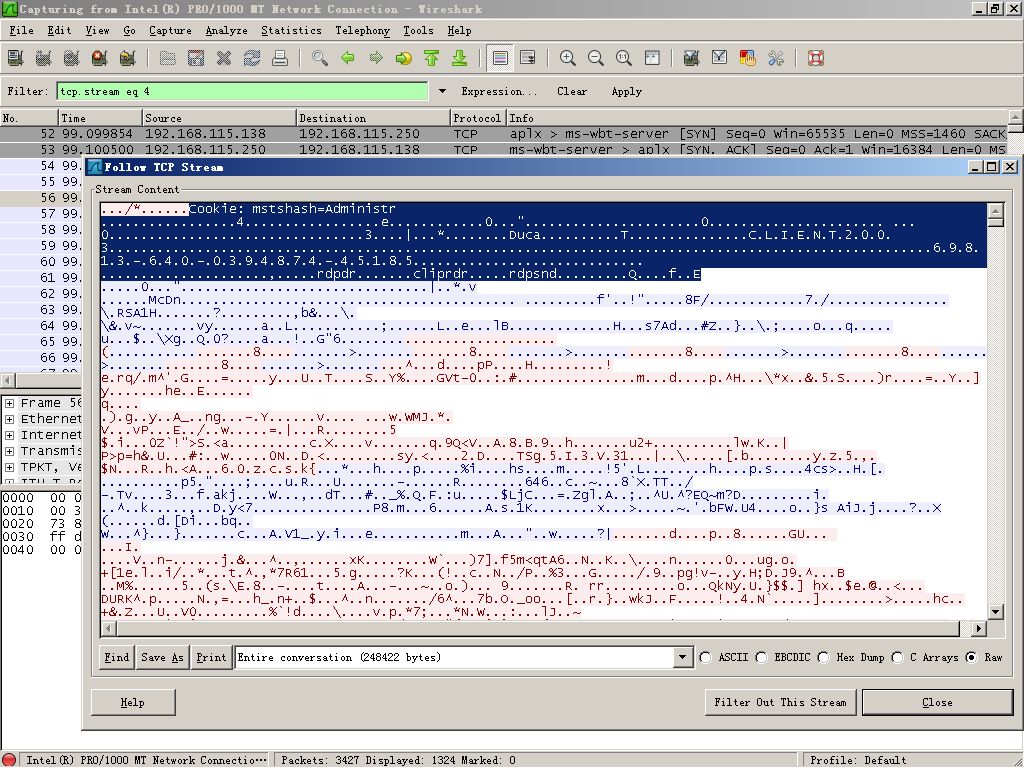The image size is (1024, 768).
Task: Open the File menu
Action: pyautogui.click(x=21, y=31)
